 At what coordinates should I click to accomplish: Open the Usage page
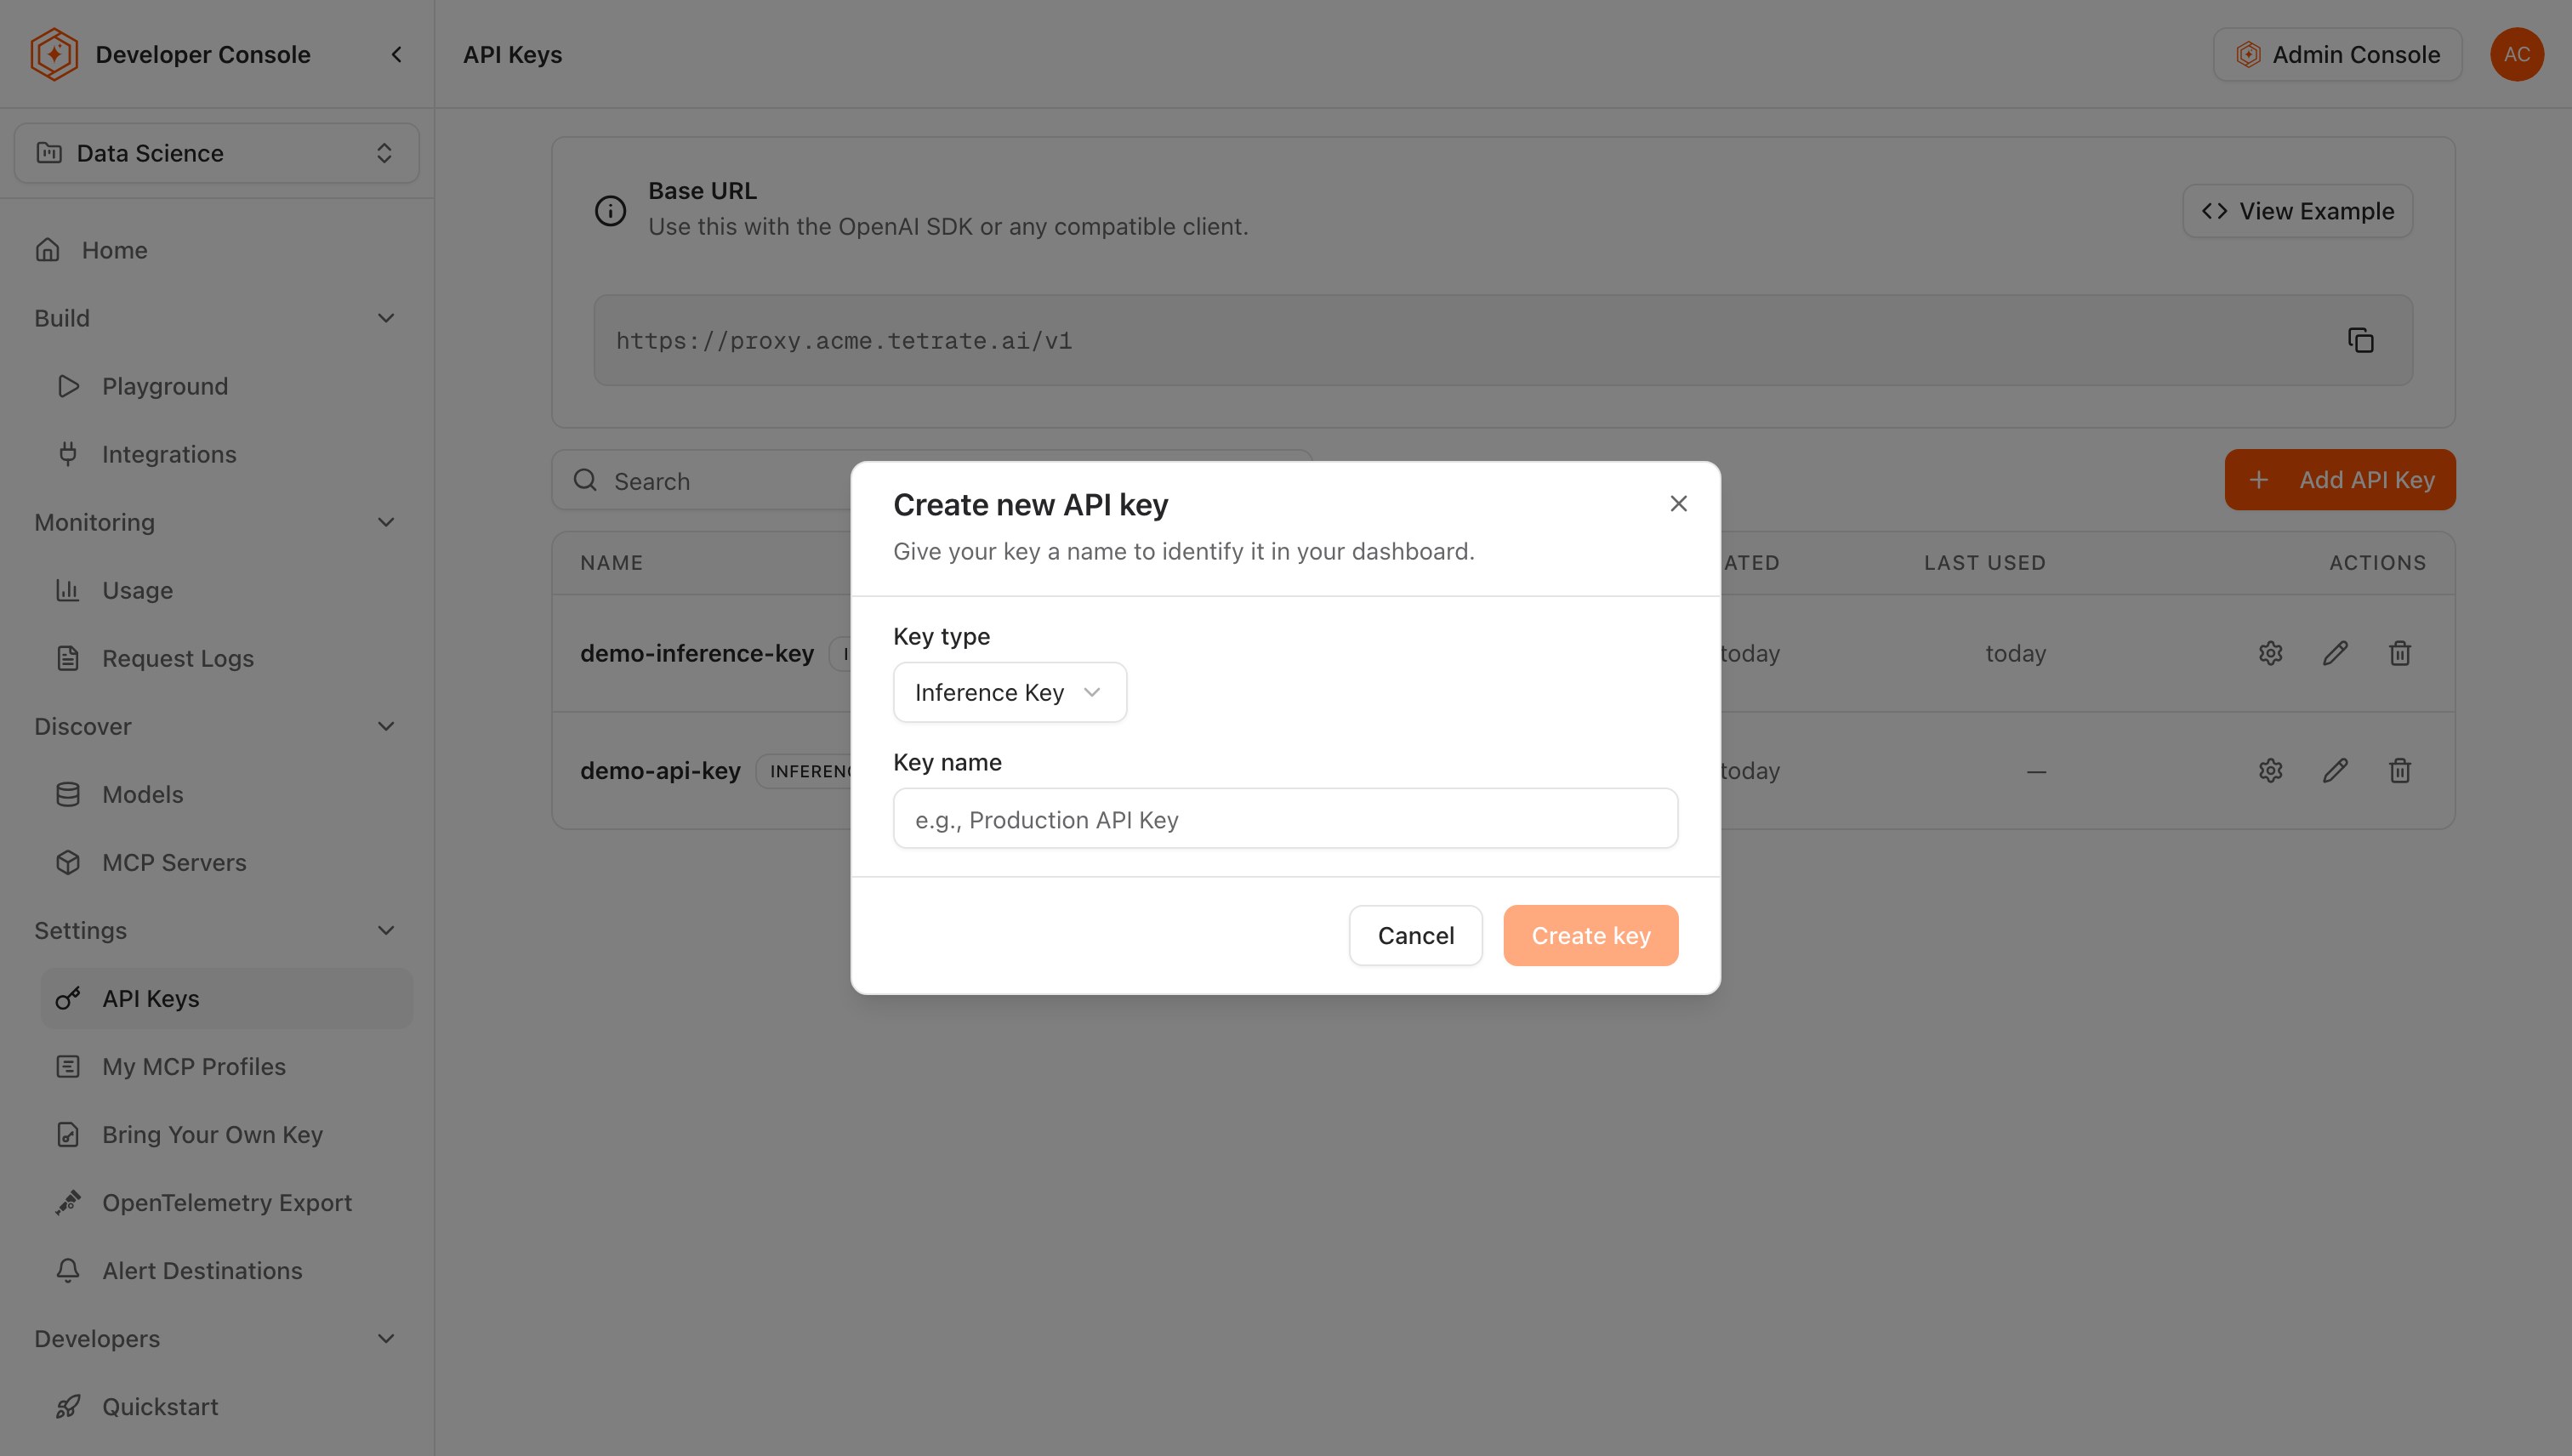click(x=226, y=590)
